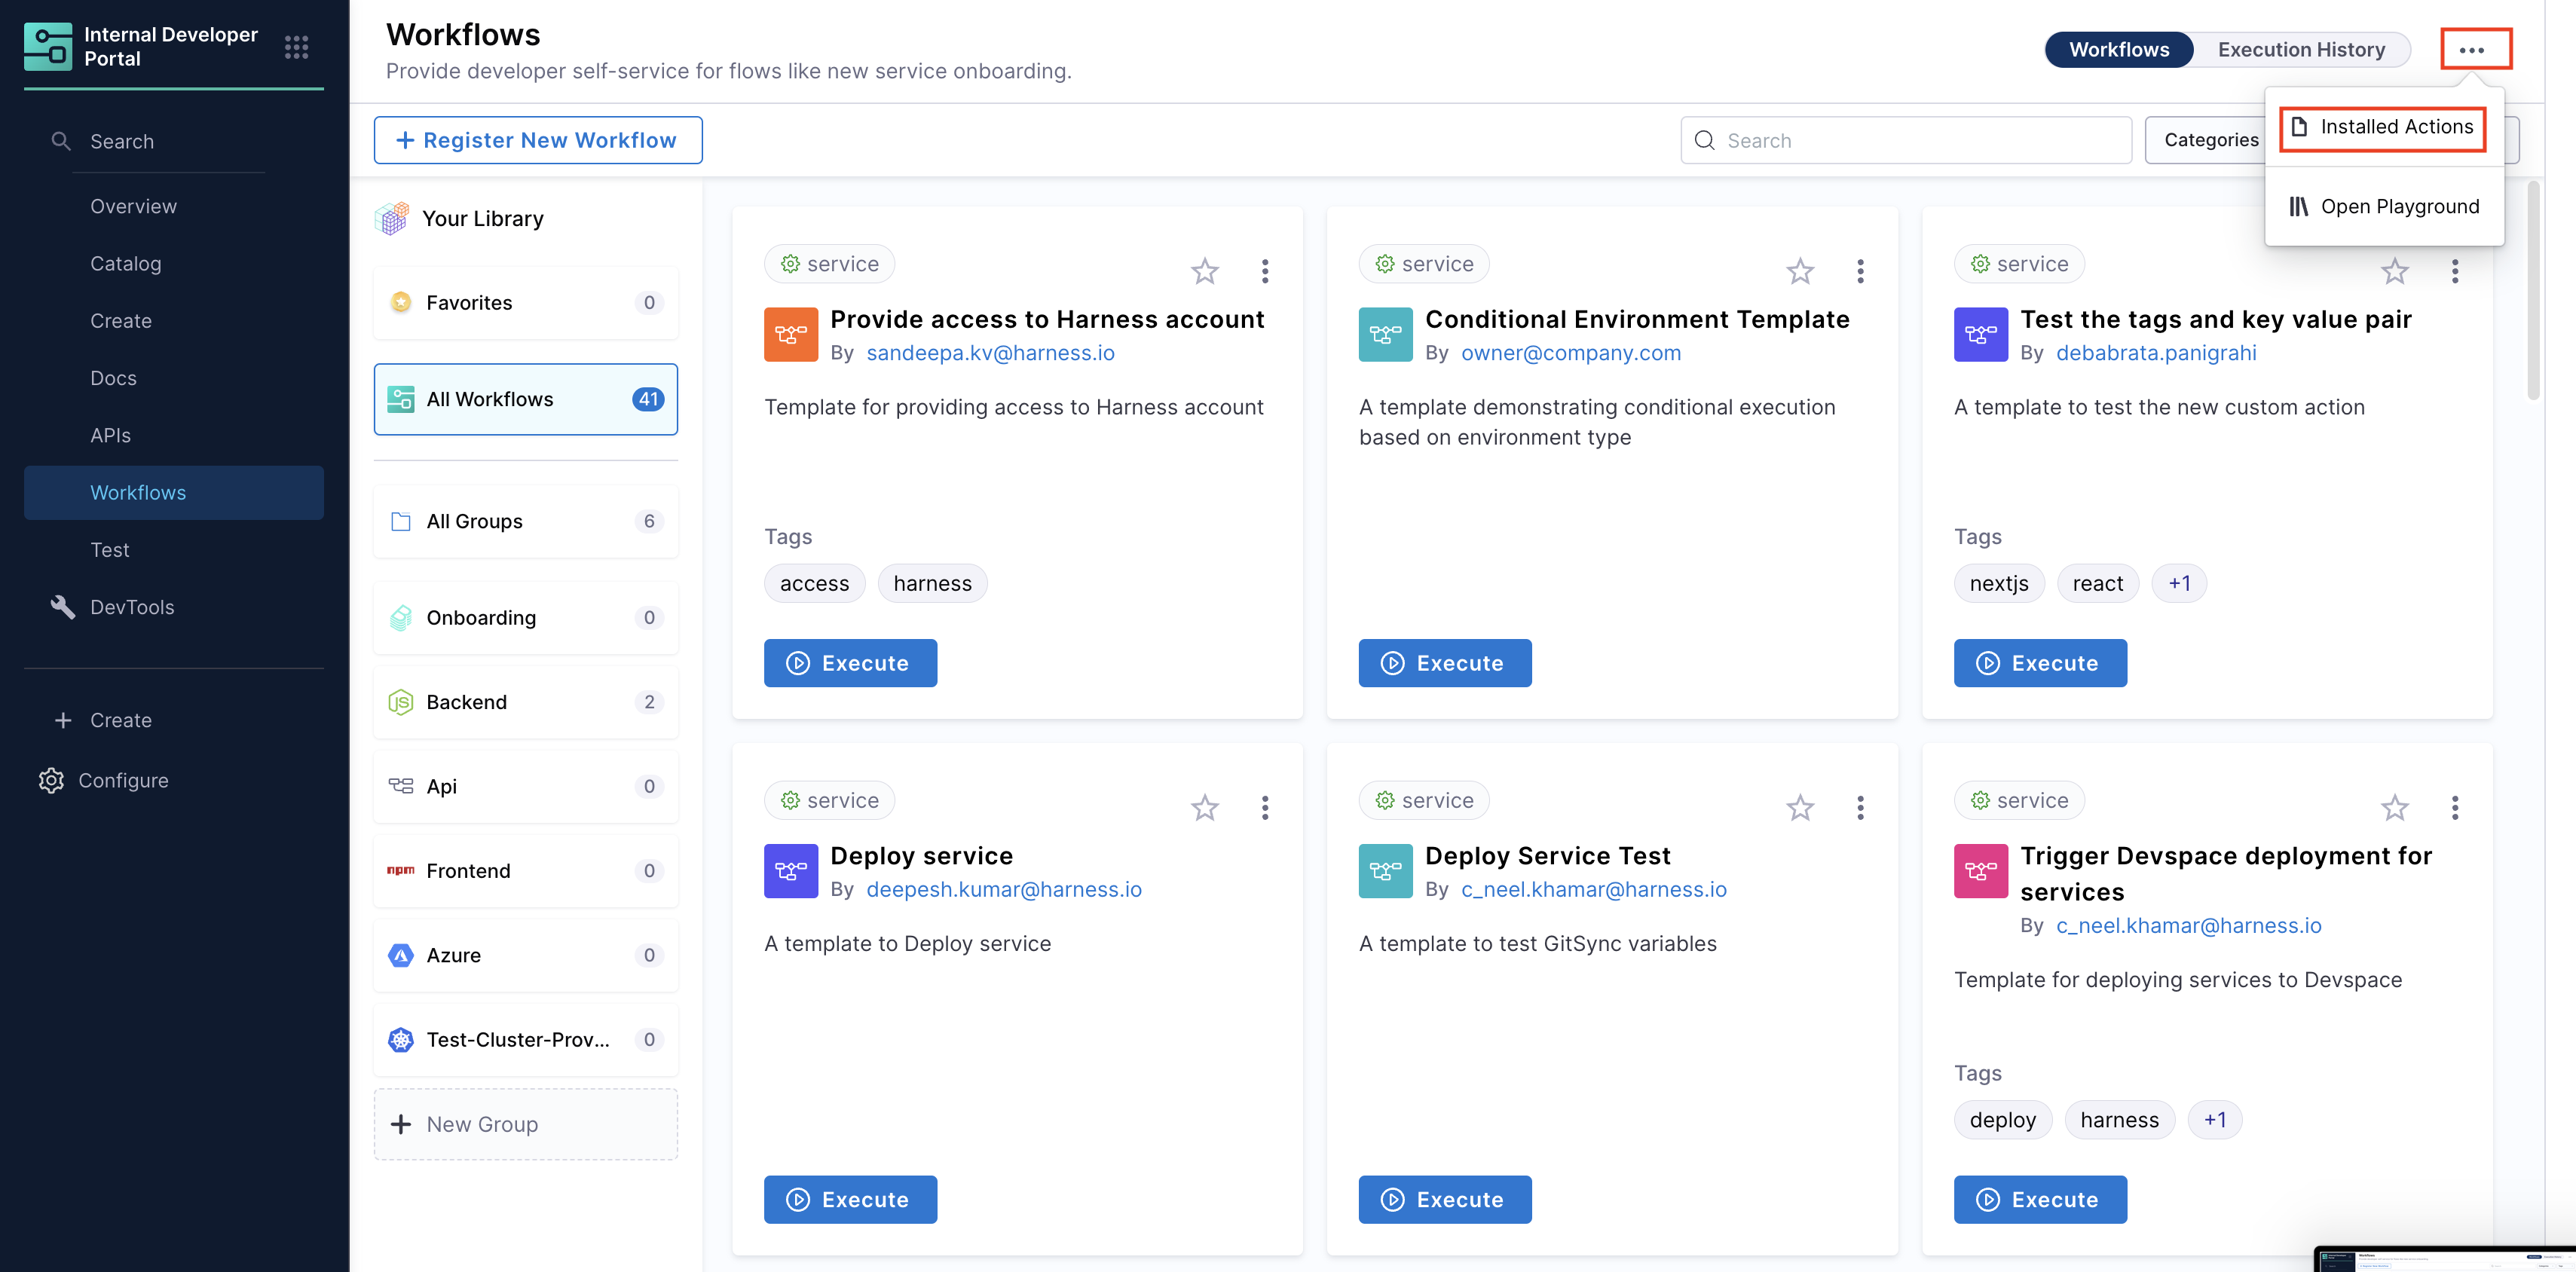This screenshot has width=2576, height=1272.
Task: Open kebab menu on Conditional Environment Template
Action: click(x=1859, y=271)
